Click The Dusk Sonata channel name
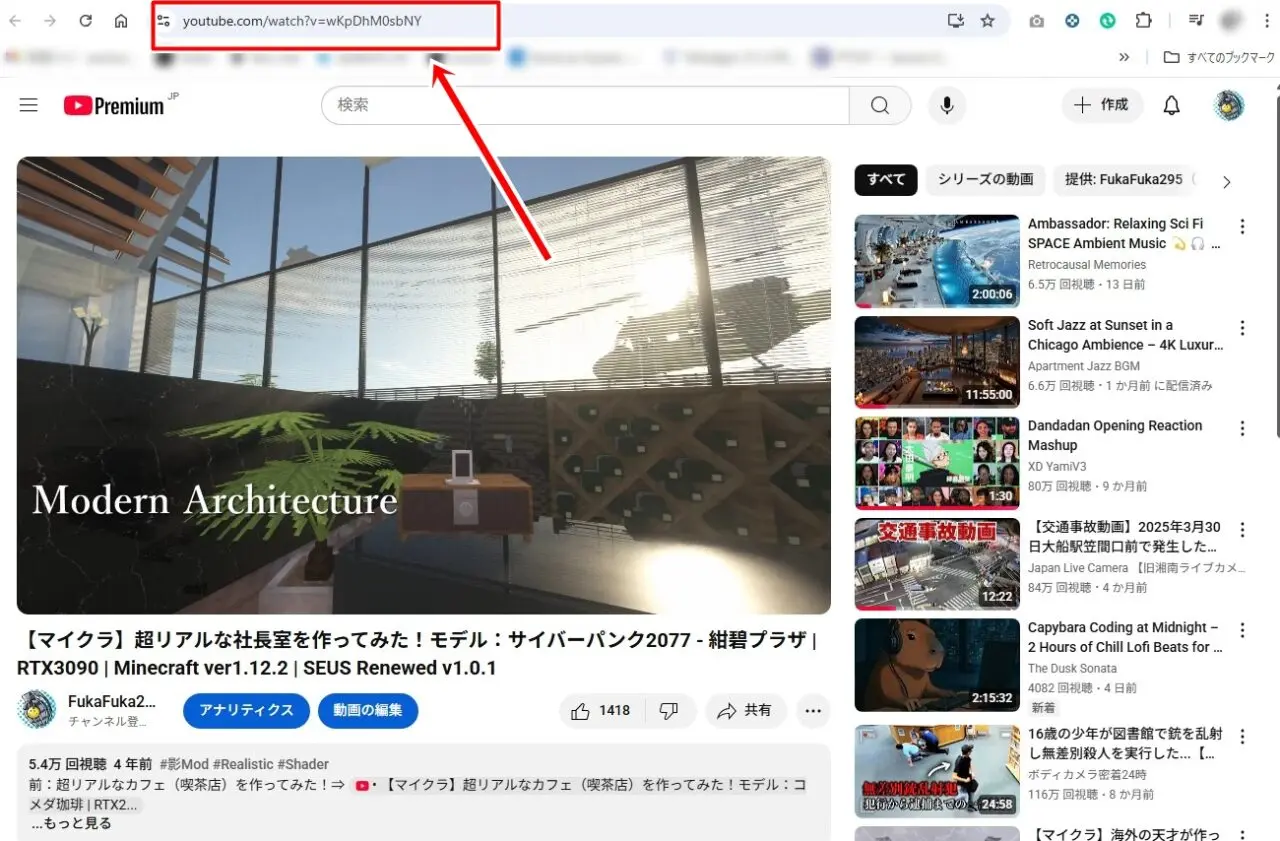 (1072, 668)
